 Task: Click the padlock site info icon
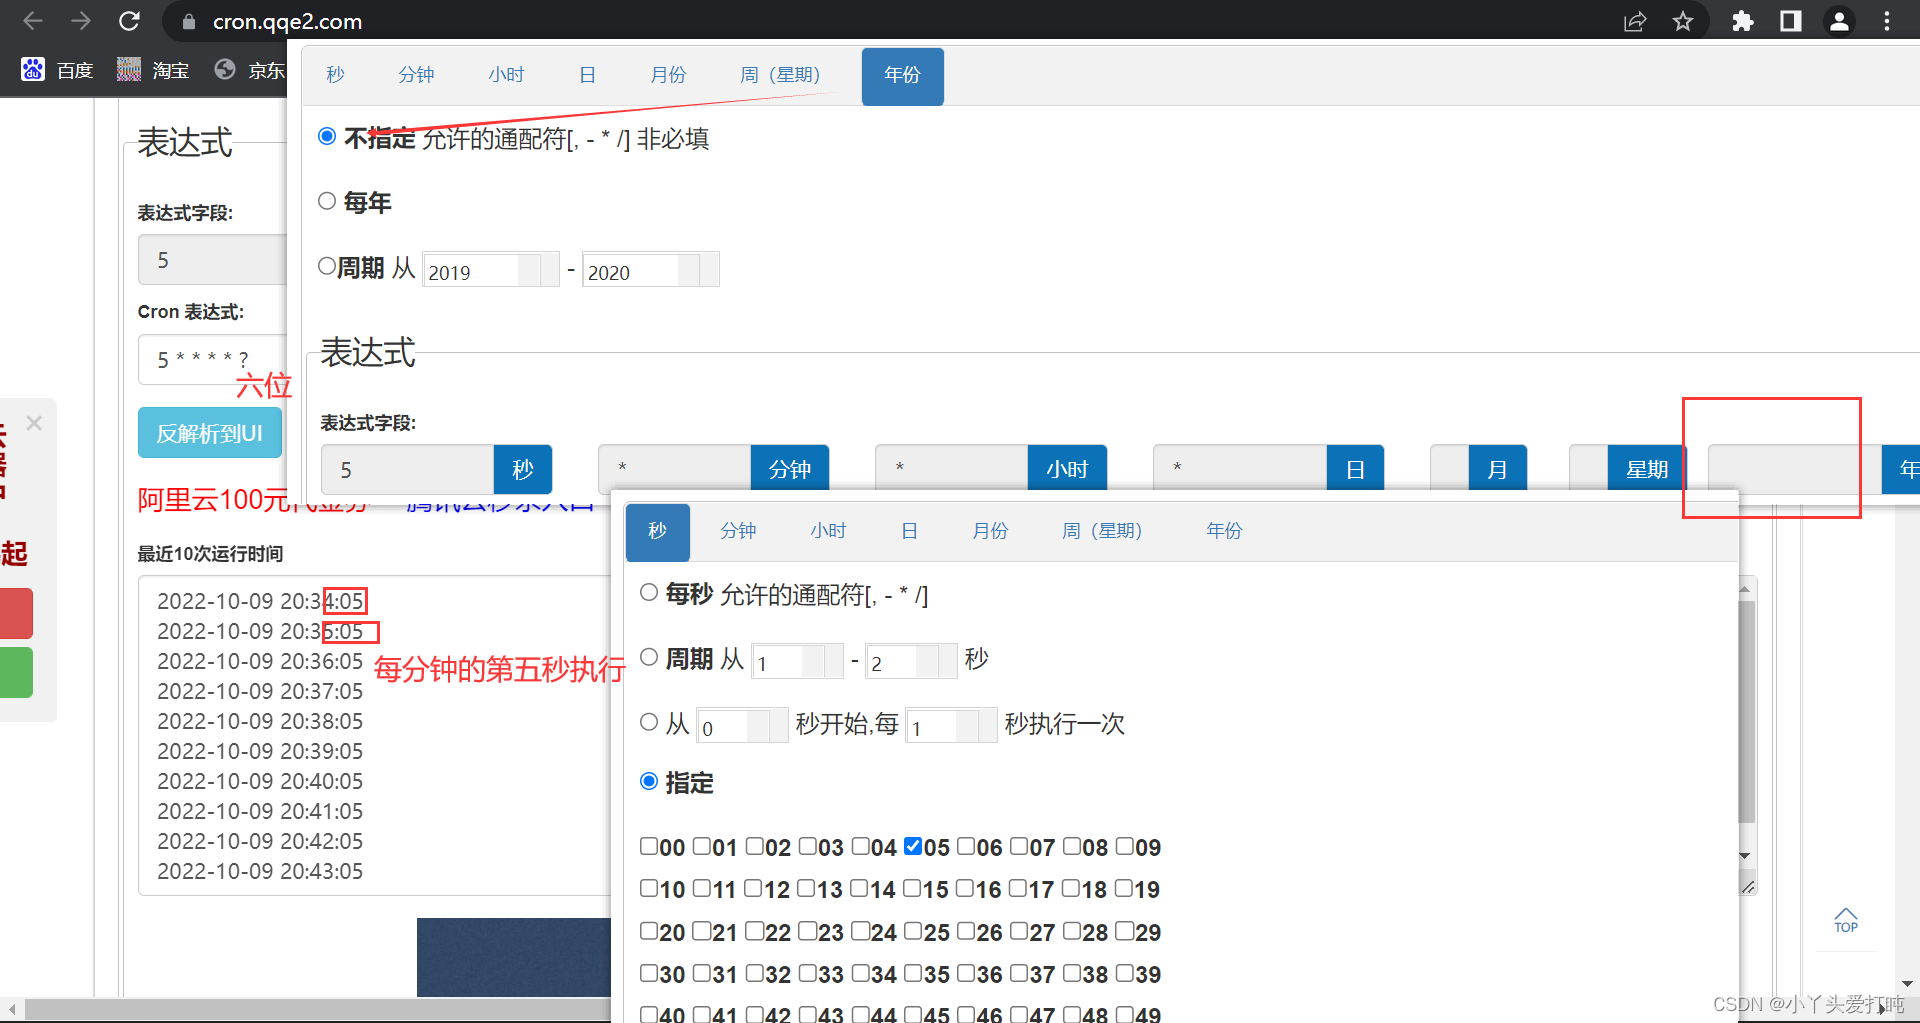(x=188, y=21)
